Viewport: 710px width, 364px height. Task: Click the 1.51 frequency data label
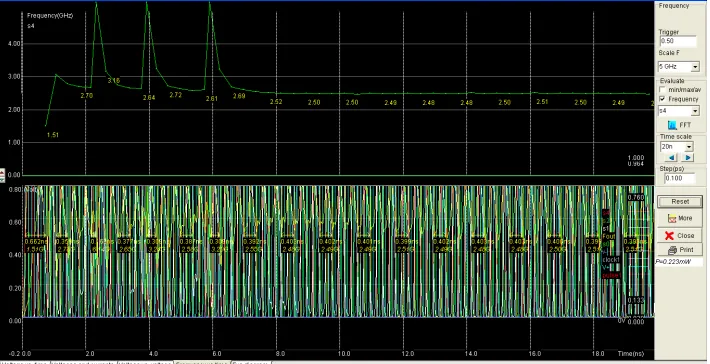tap(53, 135)
